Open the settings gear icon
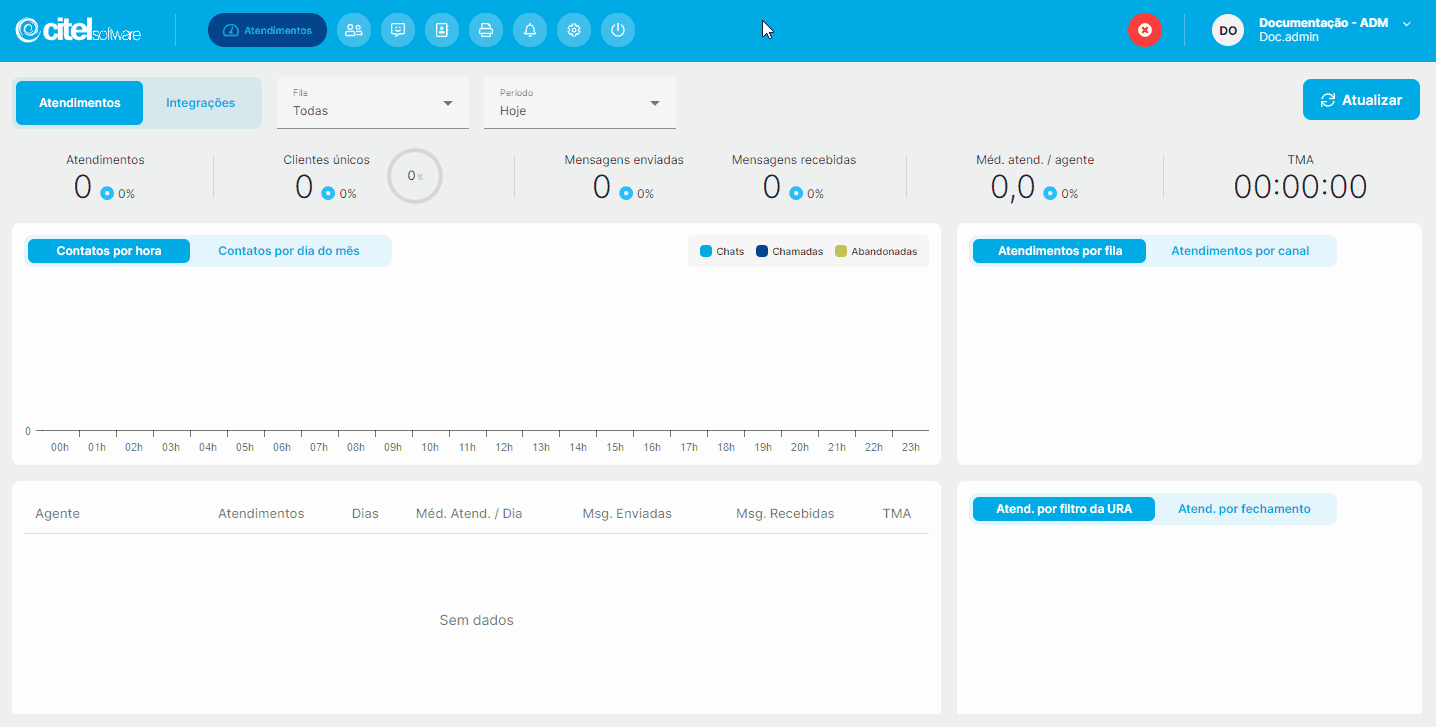 click(574, 30)
